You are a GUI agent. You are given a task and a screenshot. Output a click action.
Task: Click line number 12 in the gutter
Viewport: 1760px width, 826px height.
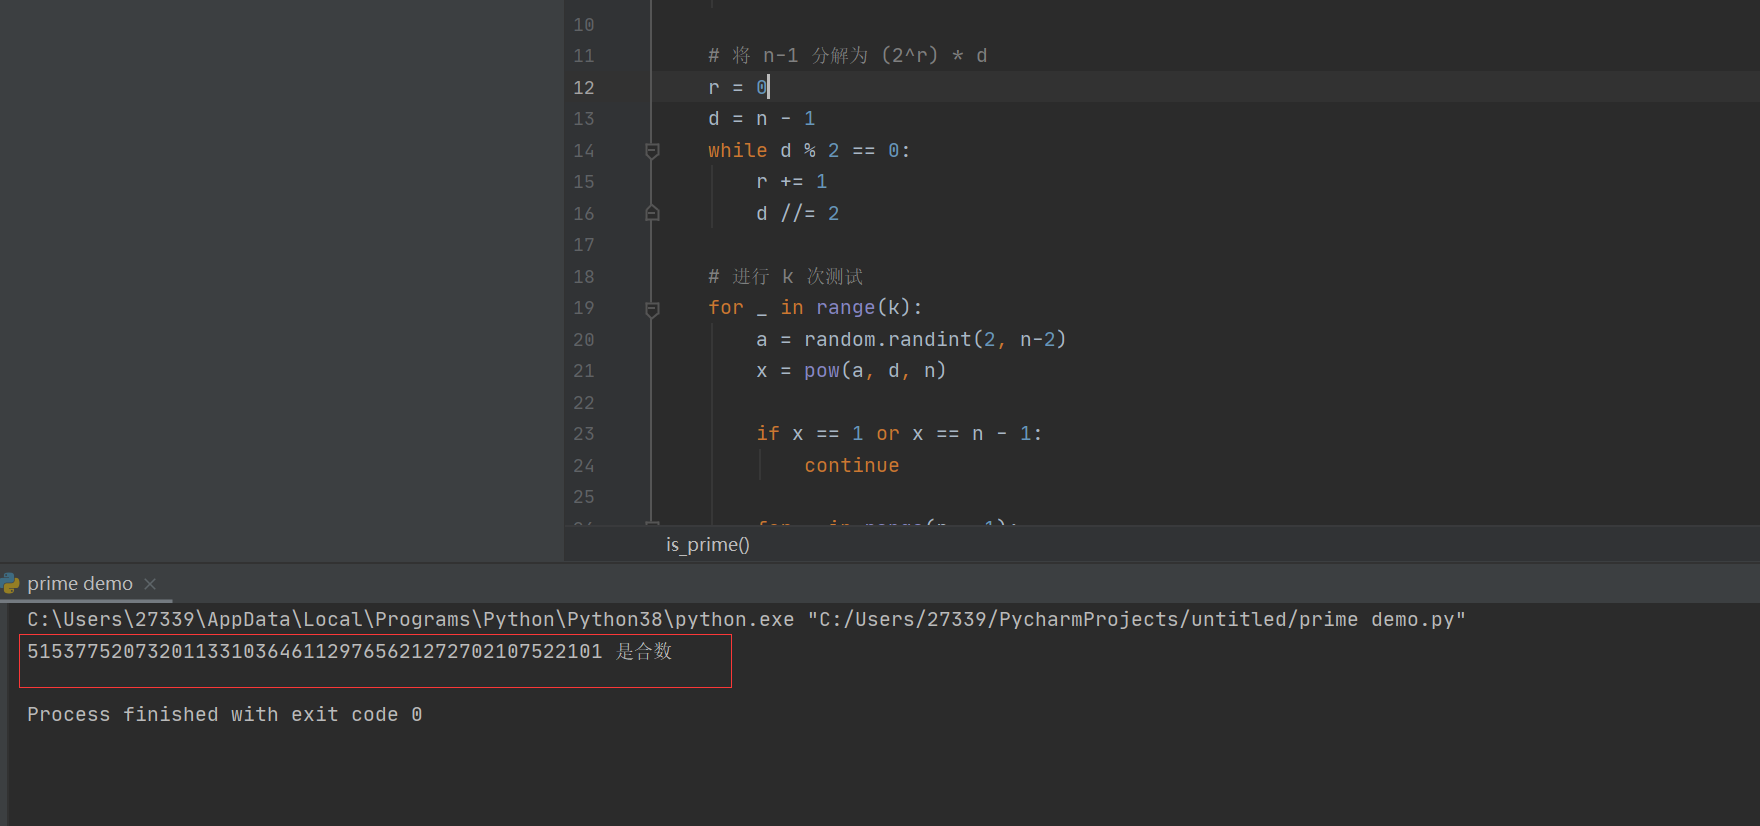coord(583,88)
